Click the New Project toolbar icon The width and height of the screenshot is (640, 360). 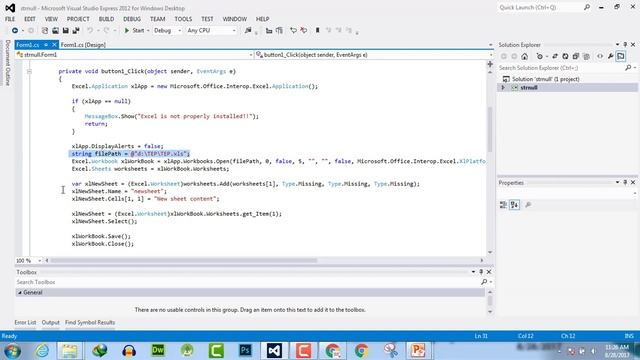tap(45, 31)
